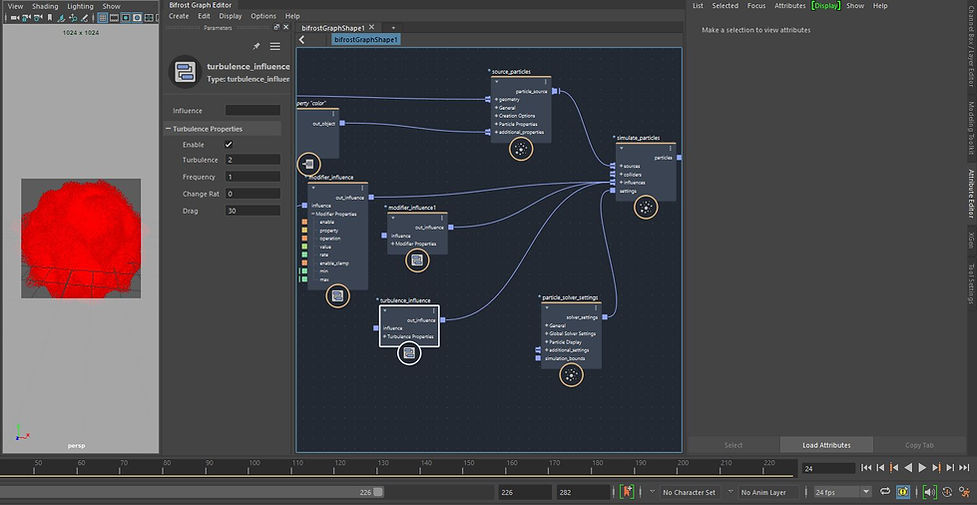Click the turbulence_influence node type icon in Parameters

(x=185, y=72)
